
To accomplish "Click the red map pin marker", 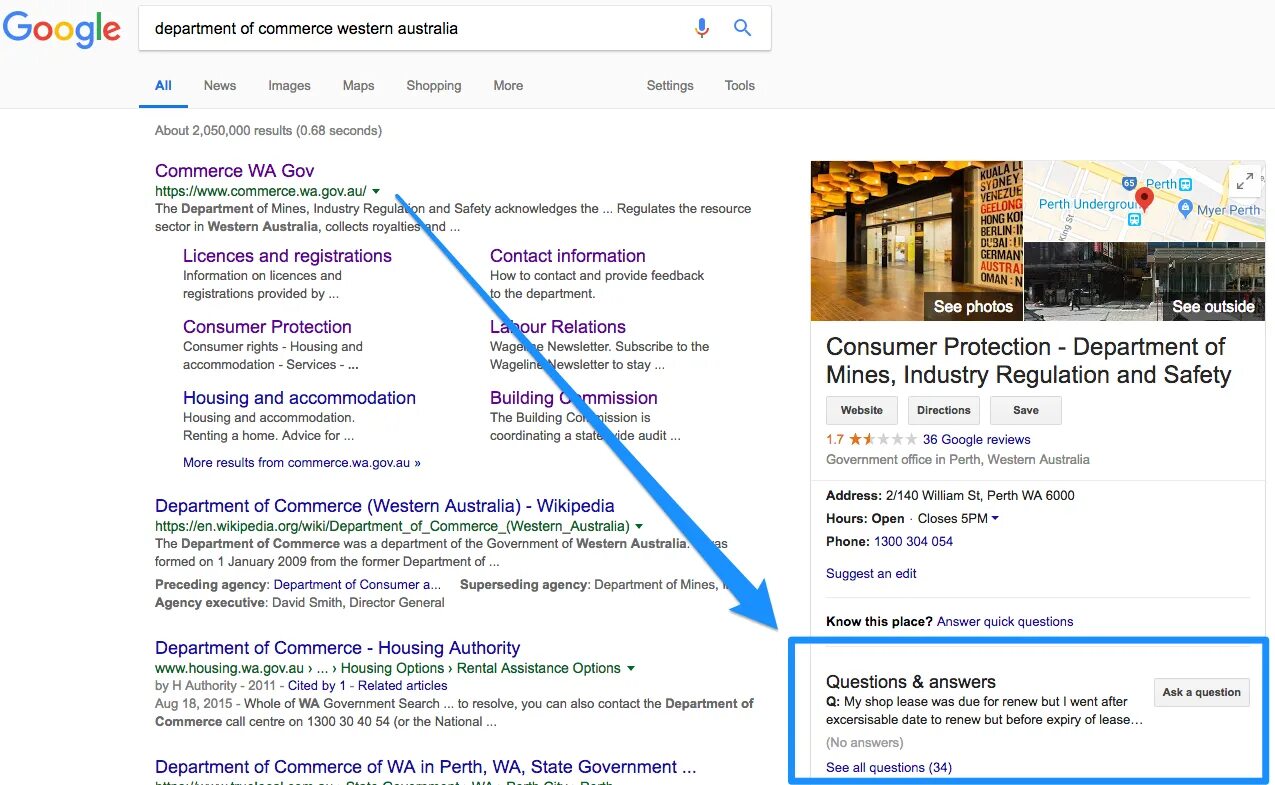I will pos(1144,199).
